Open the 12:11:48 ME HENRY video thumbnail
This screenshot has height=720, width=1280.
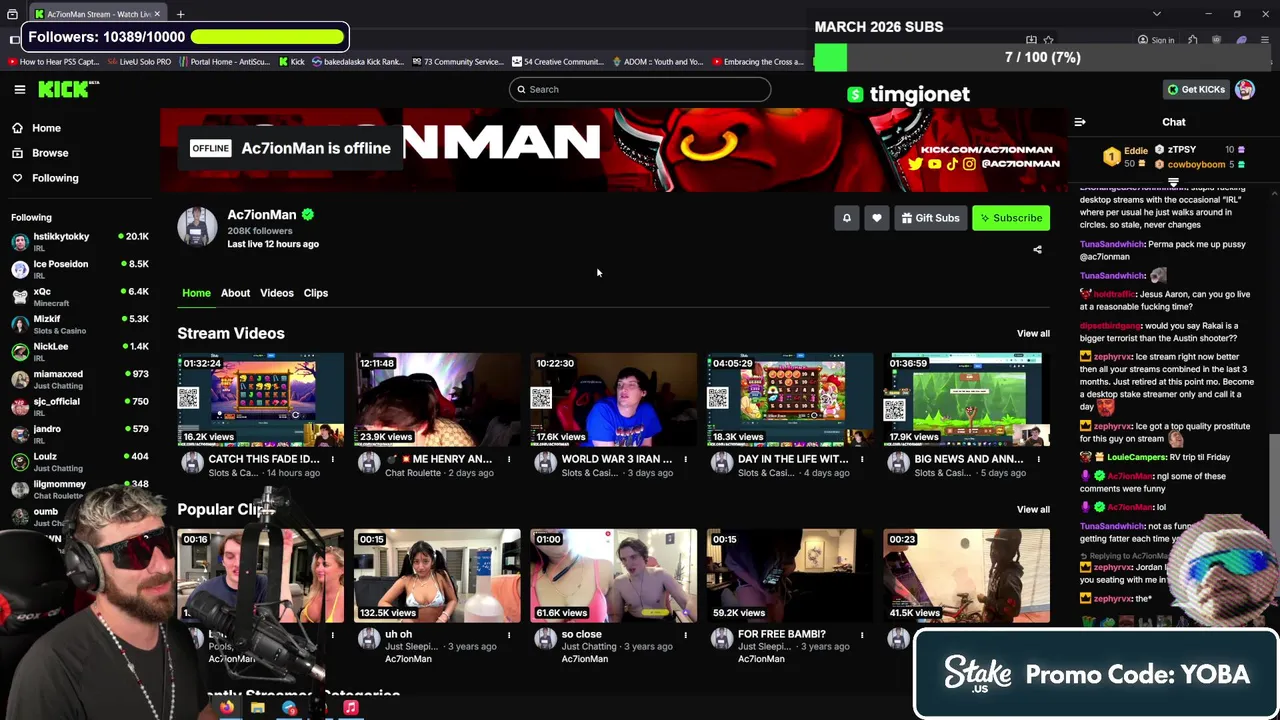coord(437,399)
